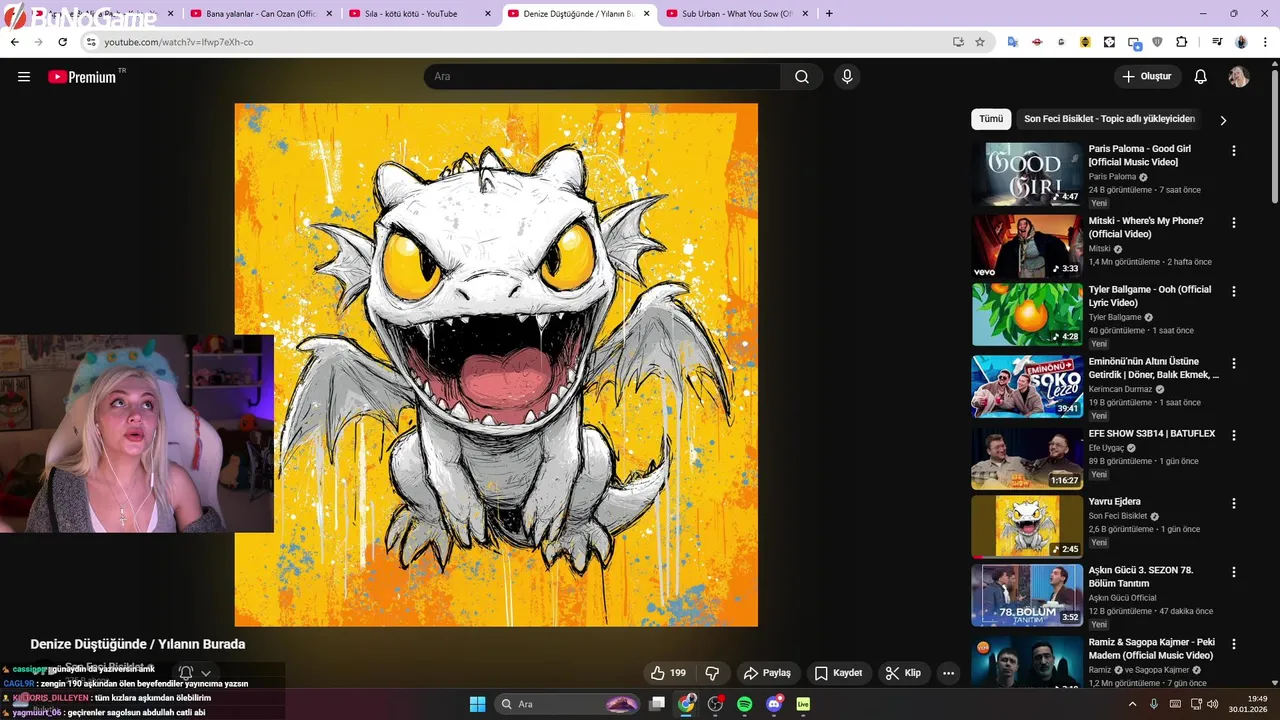
Task: Open Spotify from the taskbar
Action: click(x=744, y=704)
